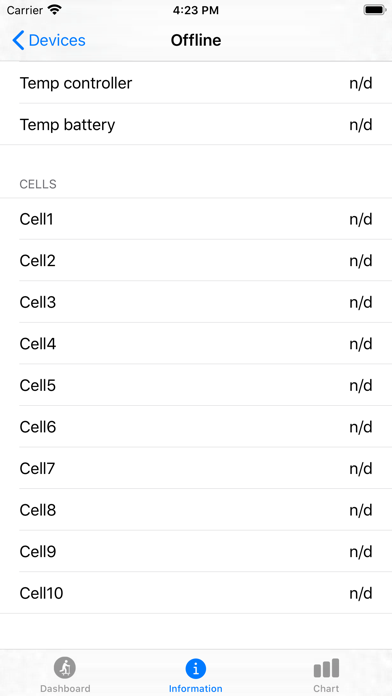Viewport: 392px width, 696px height.
Task: Open the Chart bar-graph icon
Action: pyautogui.click(x=326, y=668)
